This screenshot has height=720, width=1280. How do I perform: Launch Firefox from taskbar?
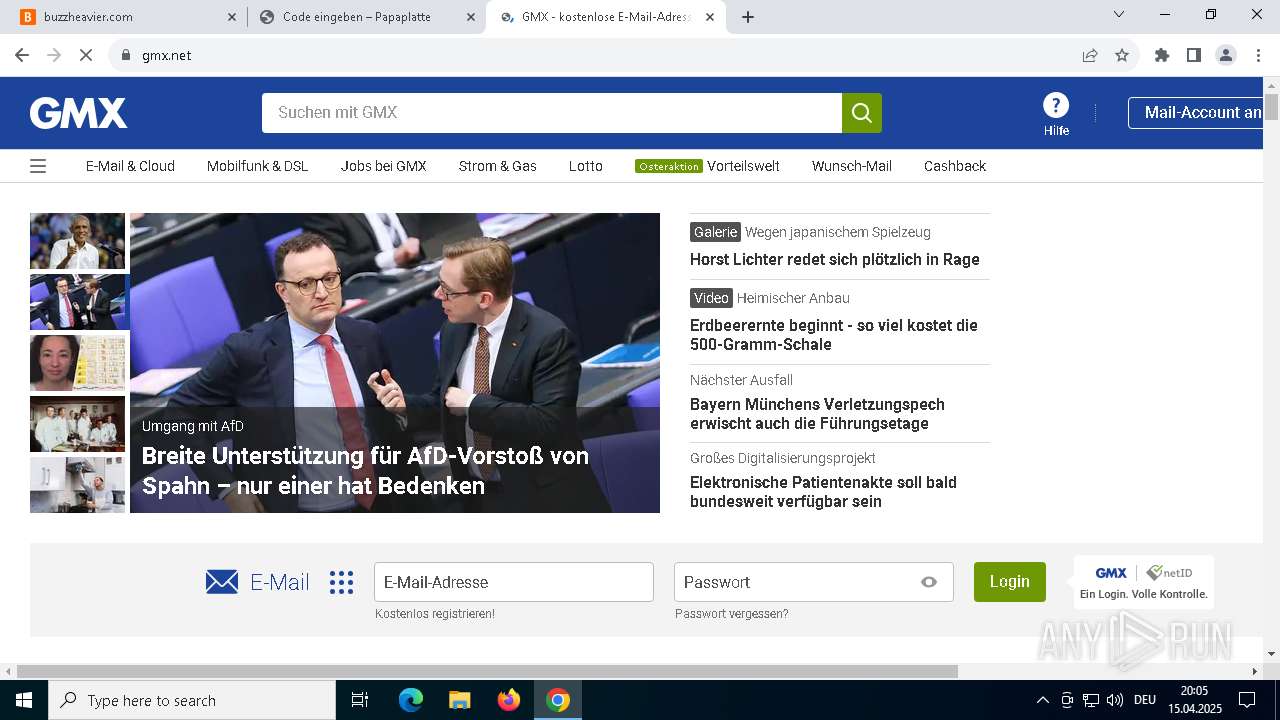coord(509,700)
